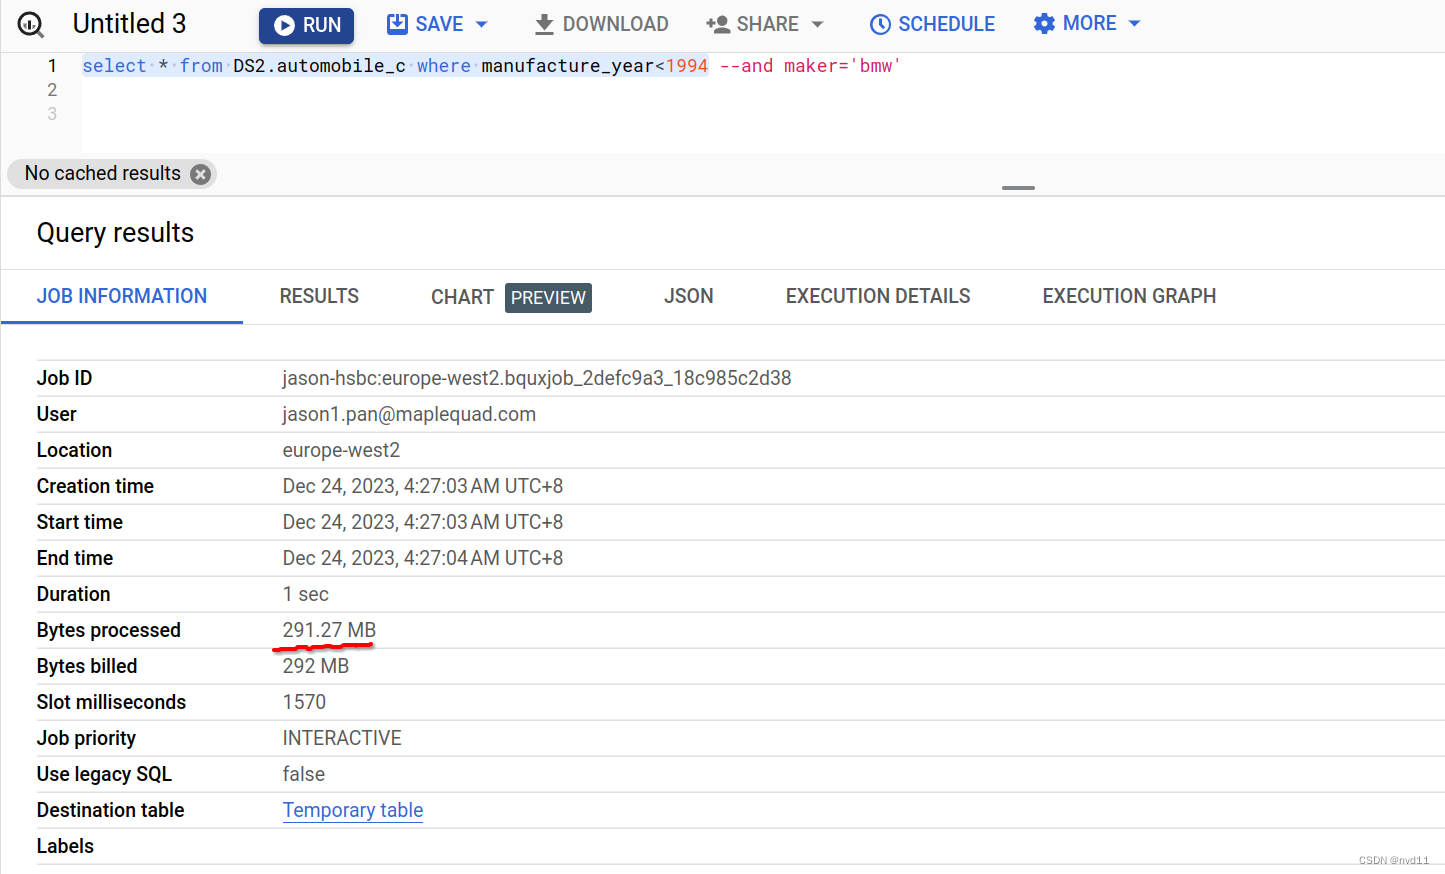Image resolution: width=1445 pixels, height=874 pixels.
Task: Click the Duration value 1 sec
Action: [x=306, y=594]
